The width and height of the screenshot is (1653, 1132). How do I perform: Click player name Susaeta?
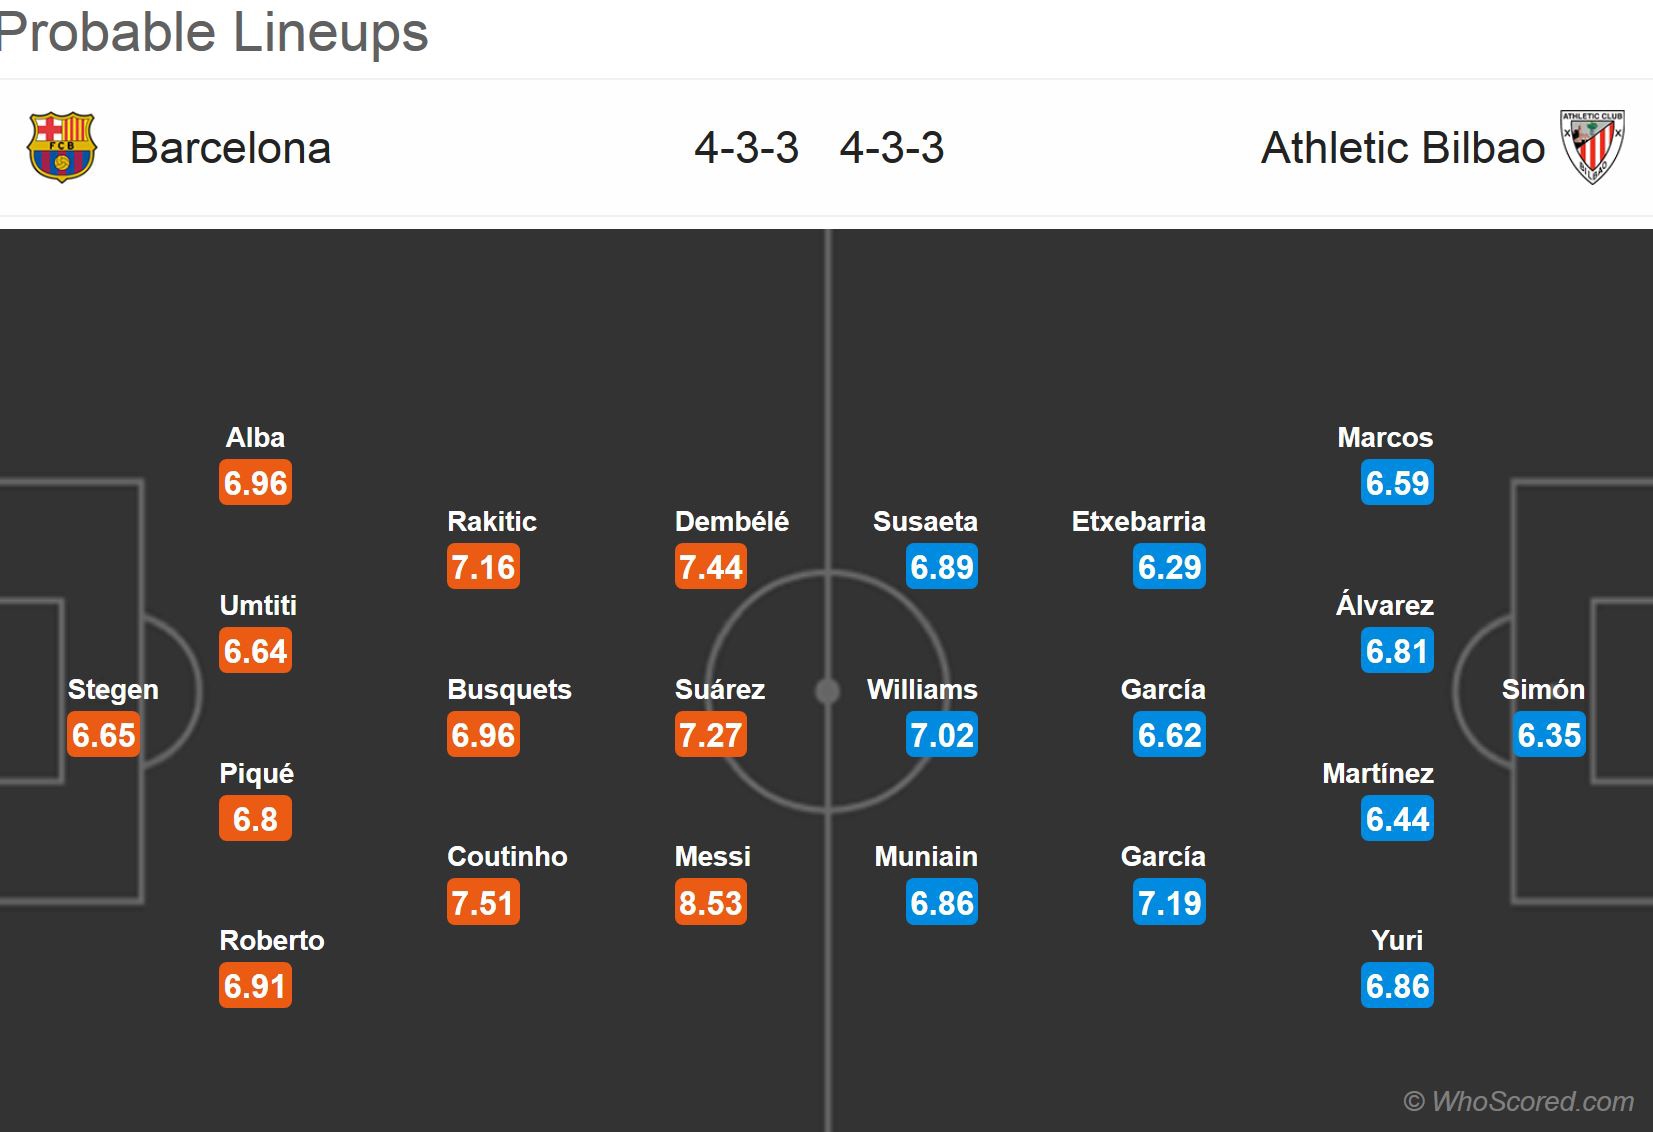tap(925, 521)
